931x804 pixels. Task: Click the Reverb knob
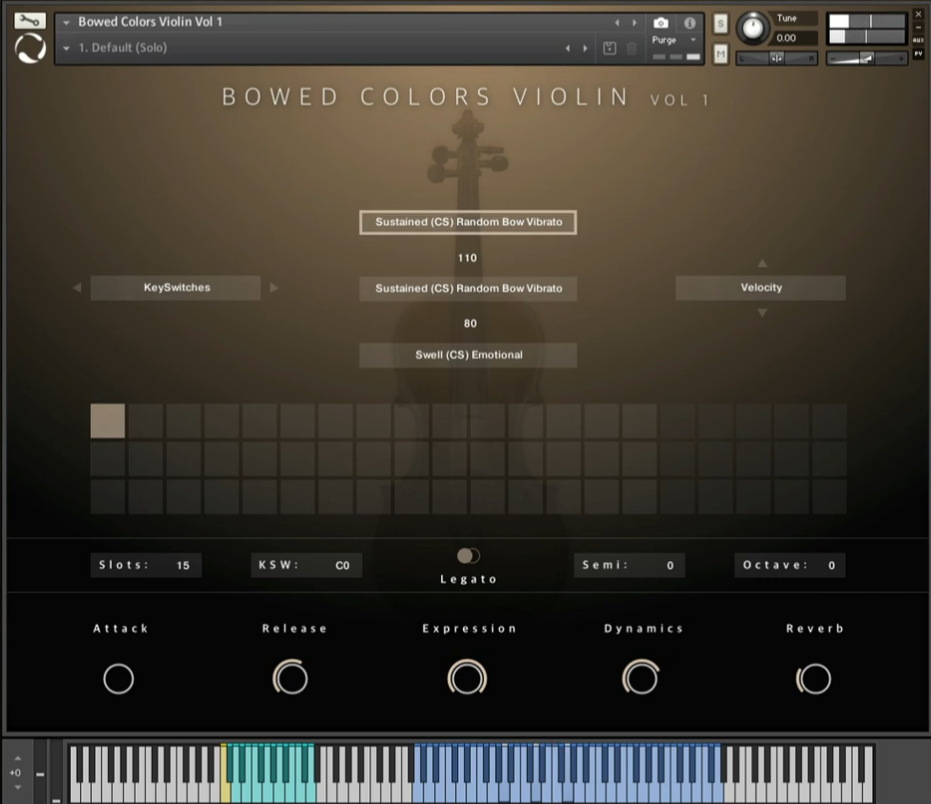click(x=814, y=679)
